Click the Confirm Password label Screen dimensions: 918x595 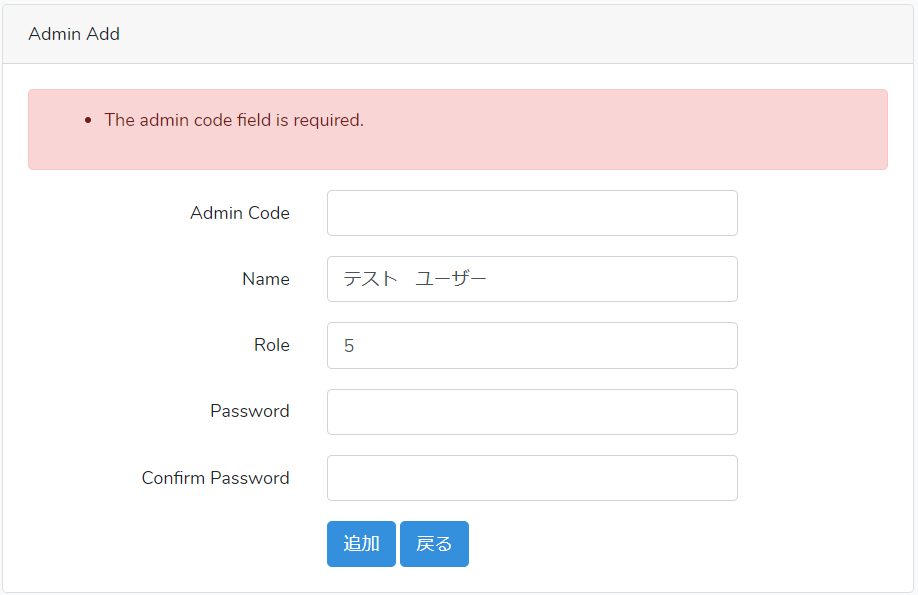tap(216, 478)
